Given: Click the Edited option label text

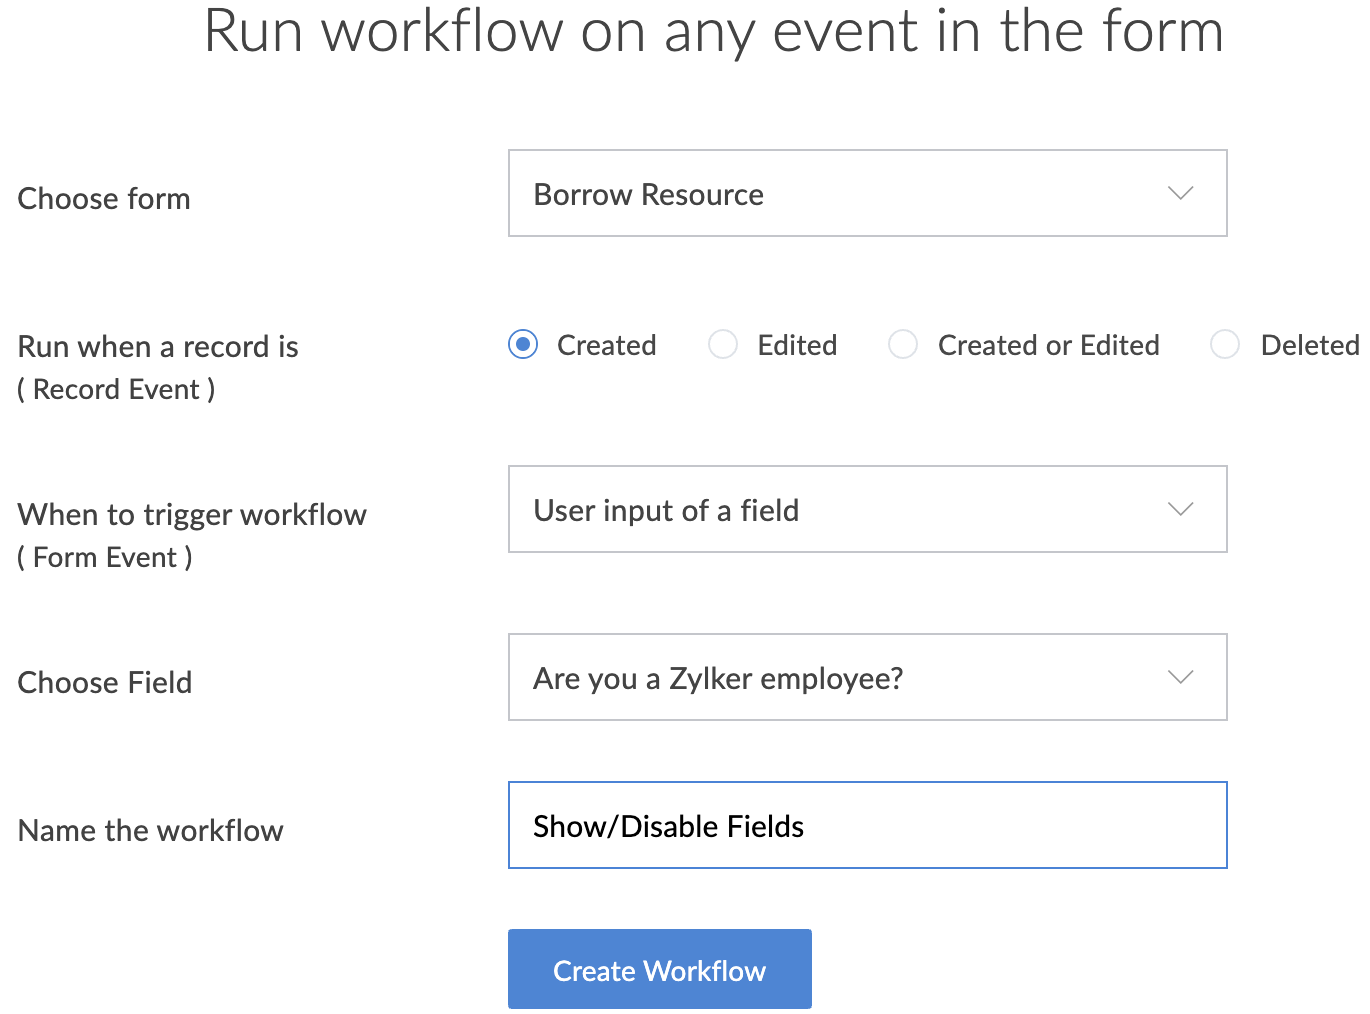Looking at the screenshot, I should (797, 345).
